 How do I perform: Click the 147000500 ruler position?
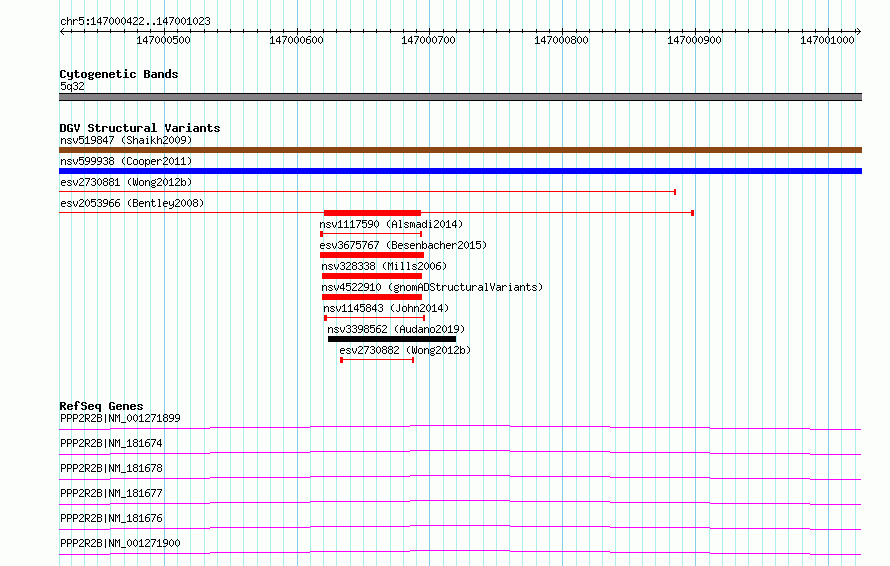pos(163,40)
